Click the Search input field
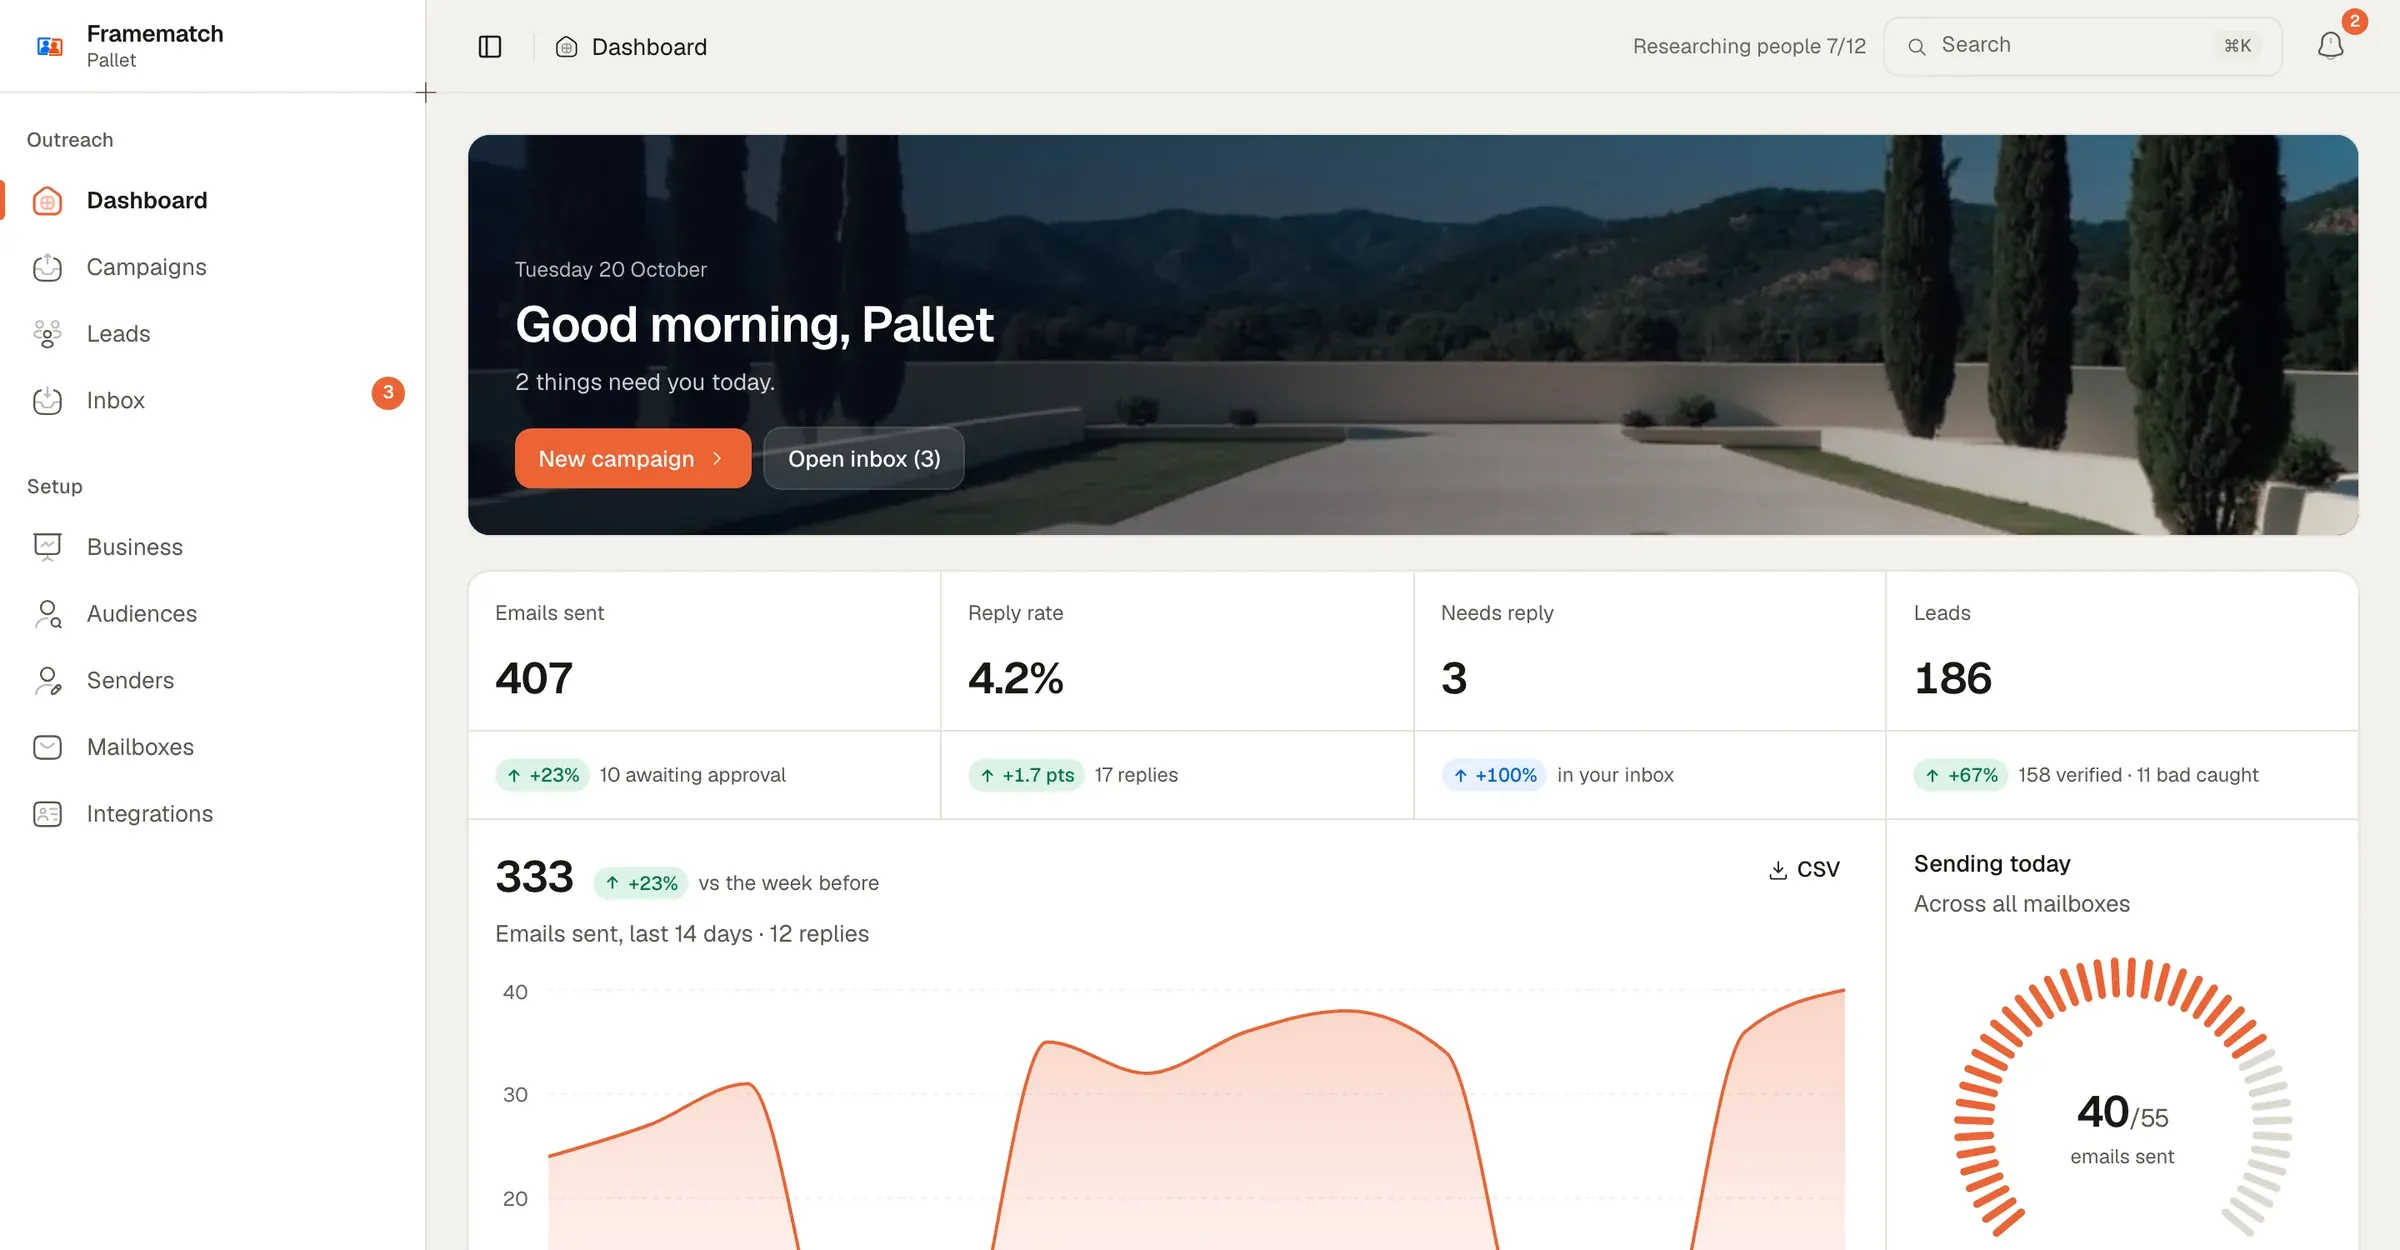This screenshot has width=2400, height=1250. coord(2083,46)
